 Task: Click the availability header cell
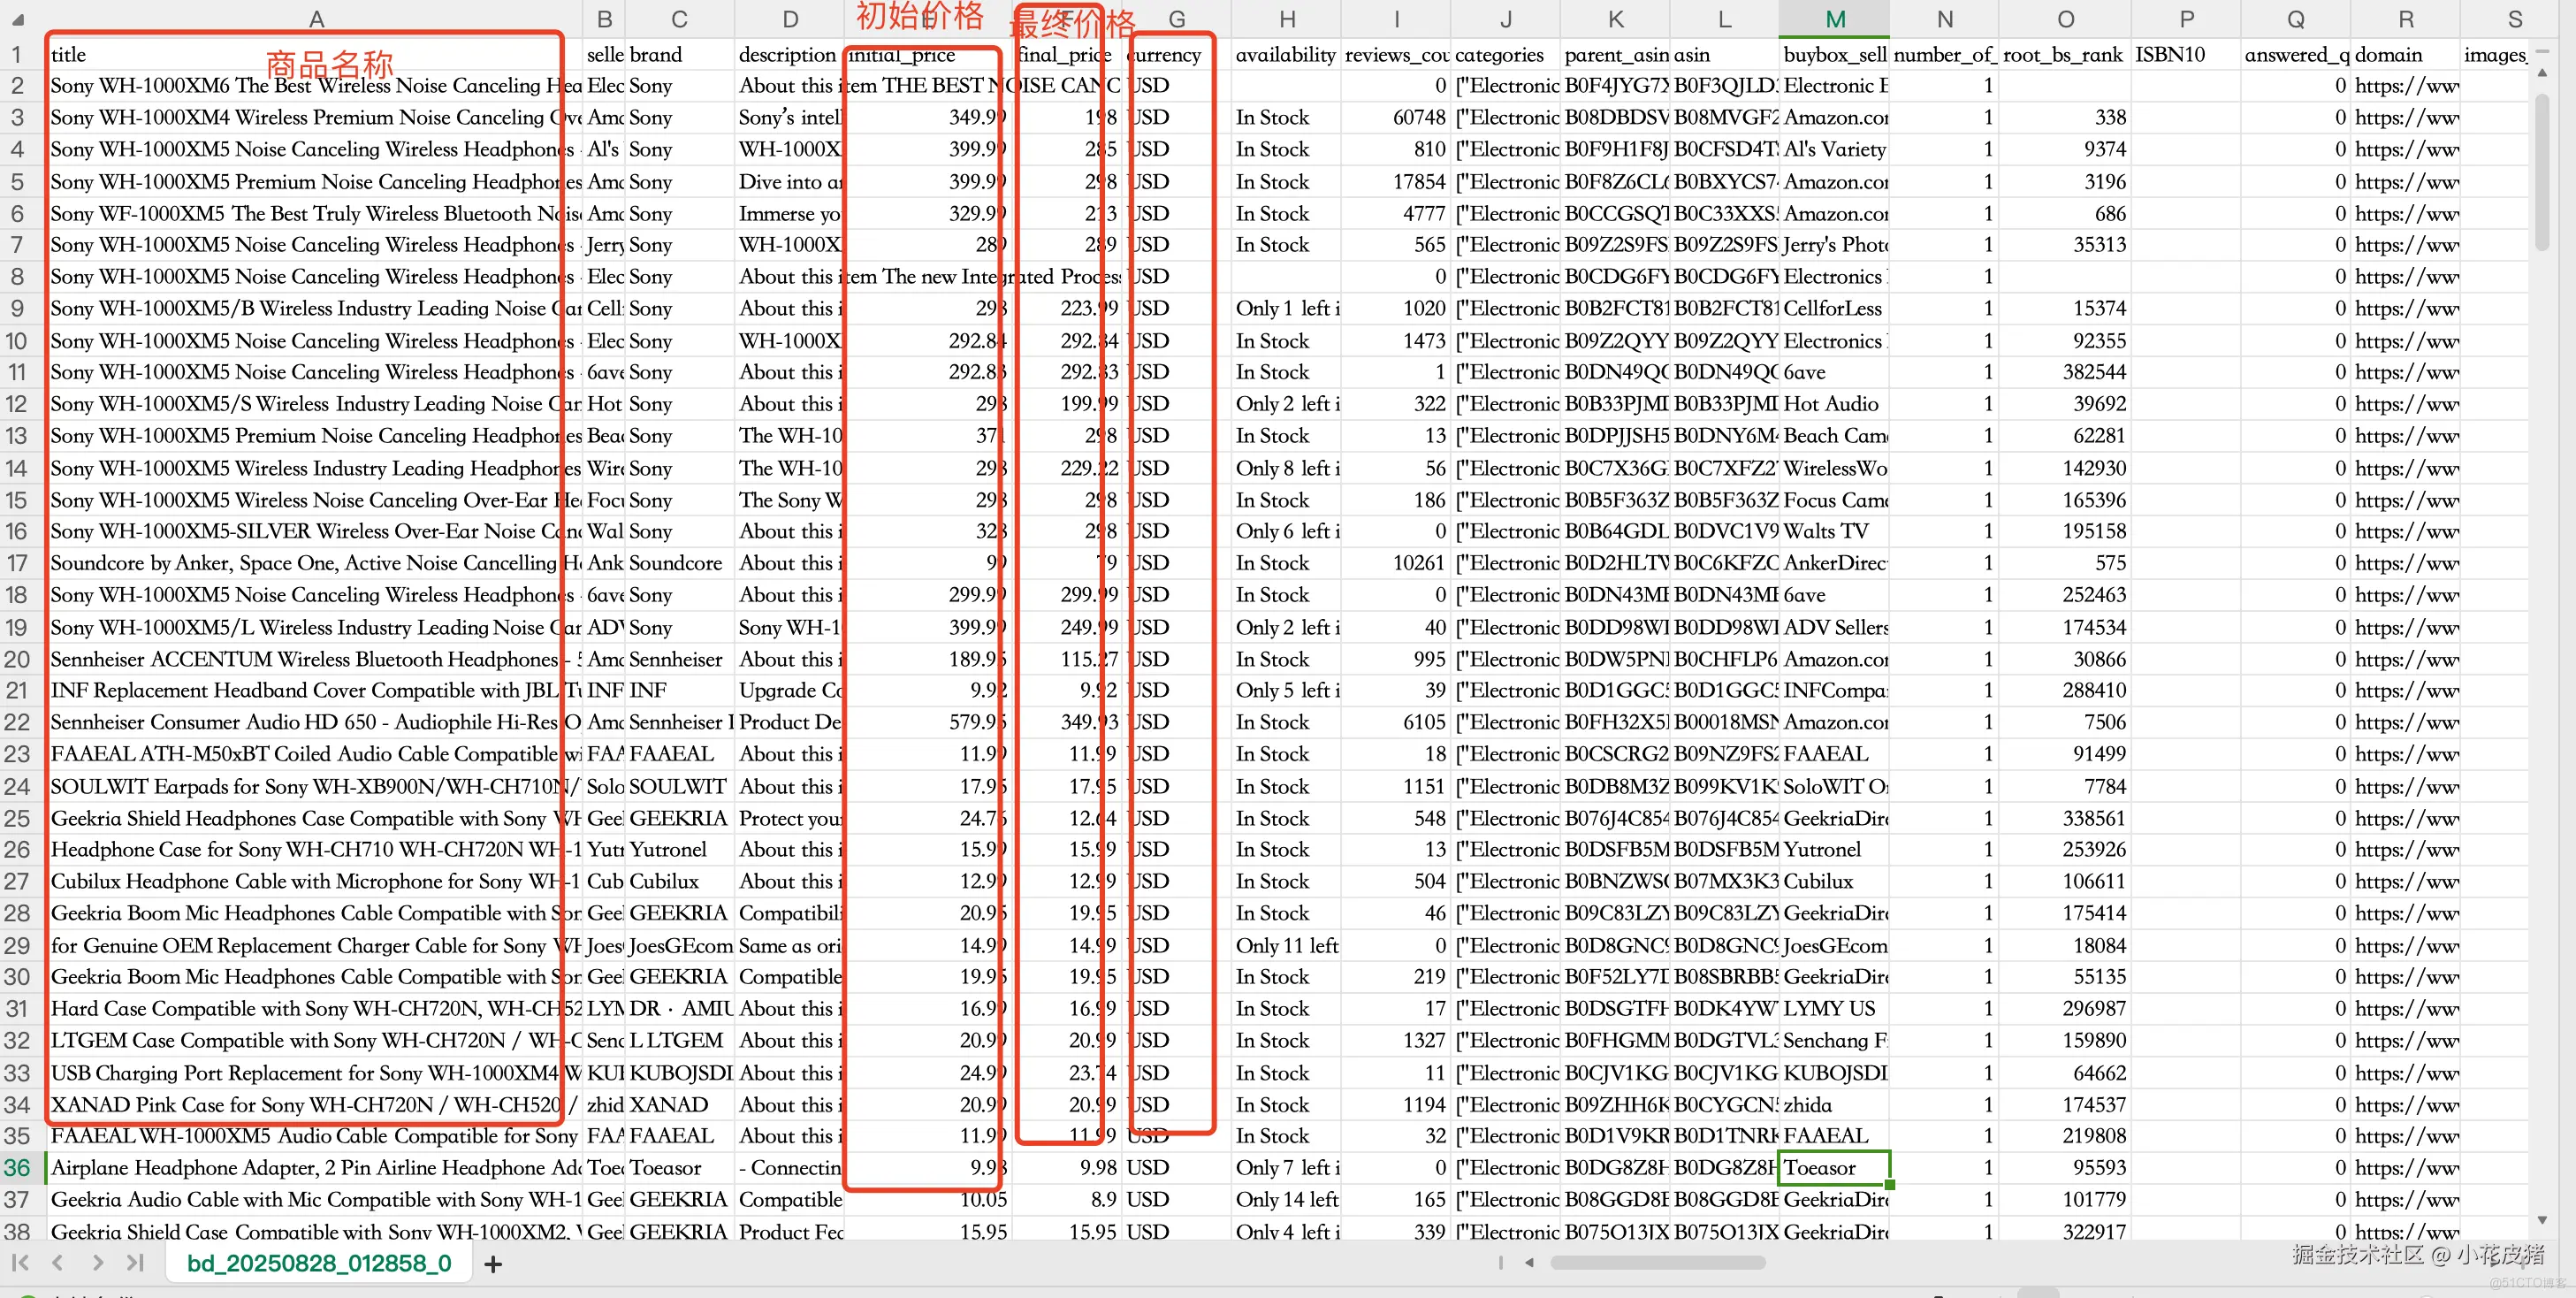tap(1286, 54)
